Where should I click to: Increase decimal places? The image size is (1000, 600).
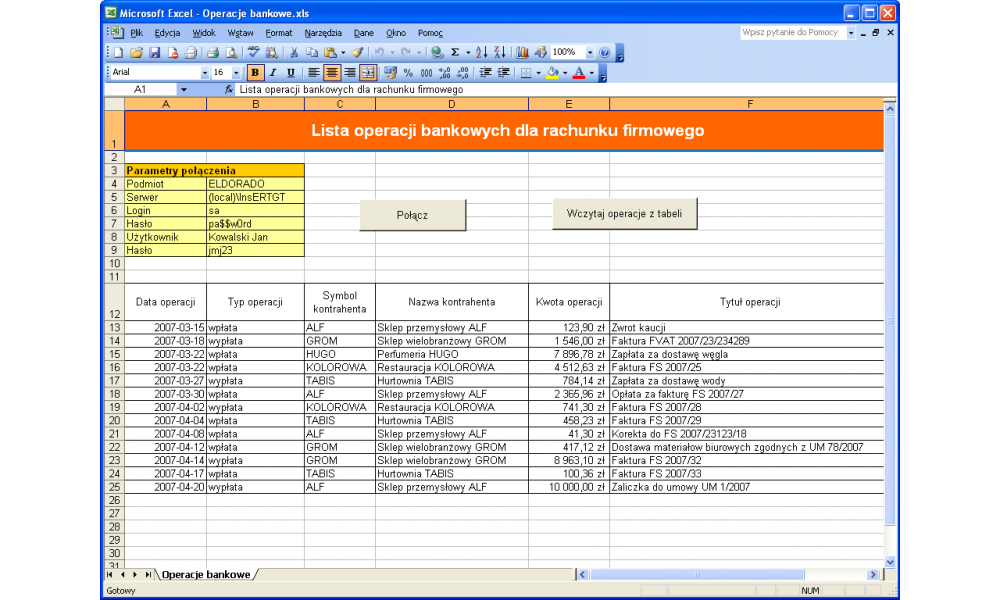[x=445, y=73]
